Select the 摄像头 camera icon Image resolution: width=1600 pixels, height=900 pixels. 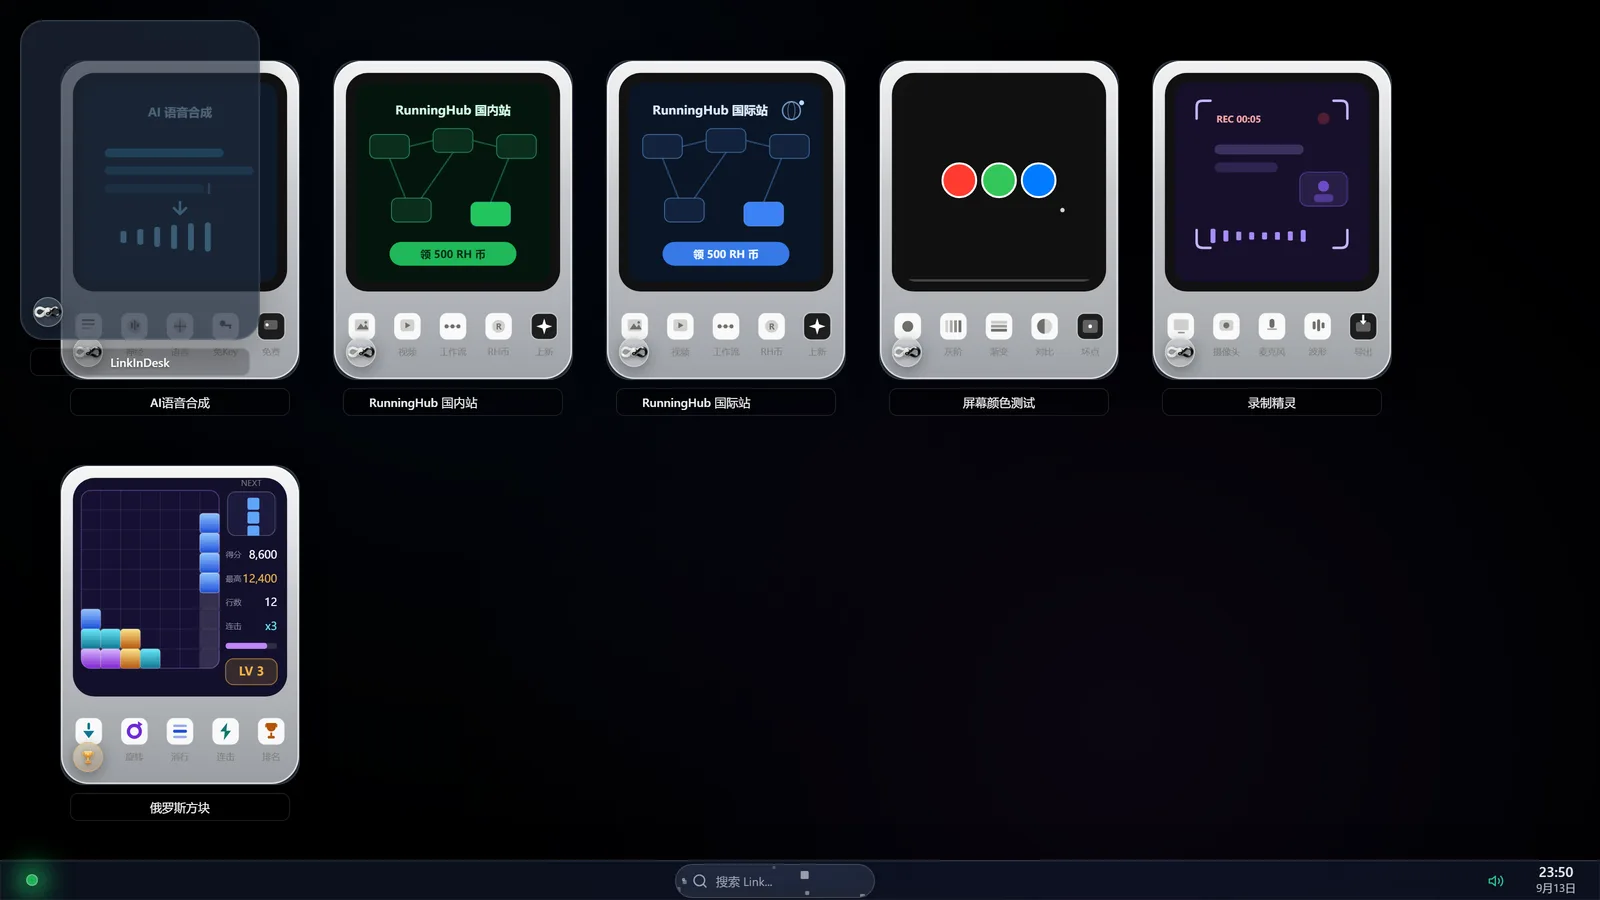[1226, 326]
